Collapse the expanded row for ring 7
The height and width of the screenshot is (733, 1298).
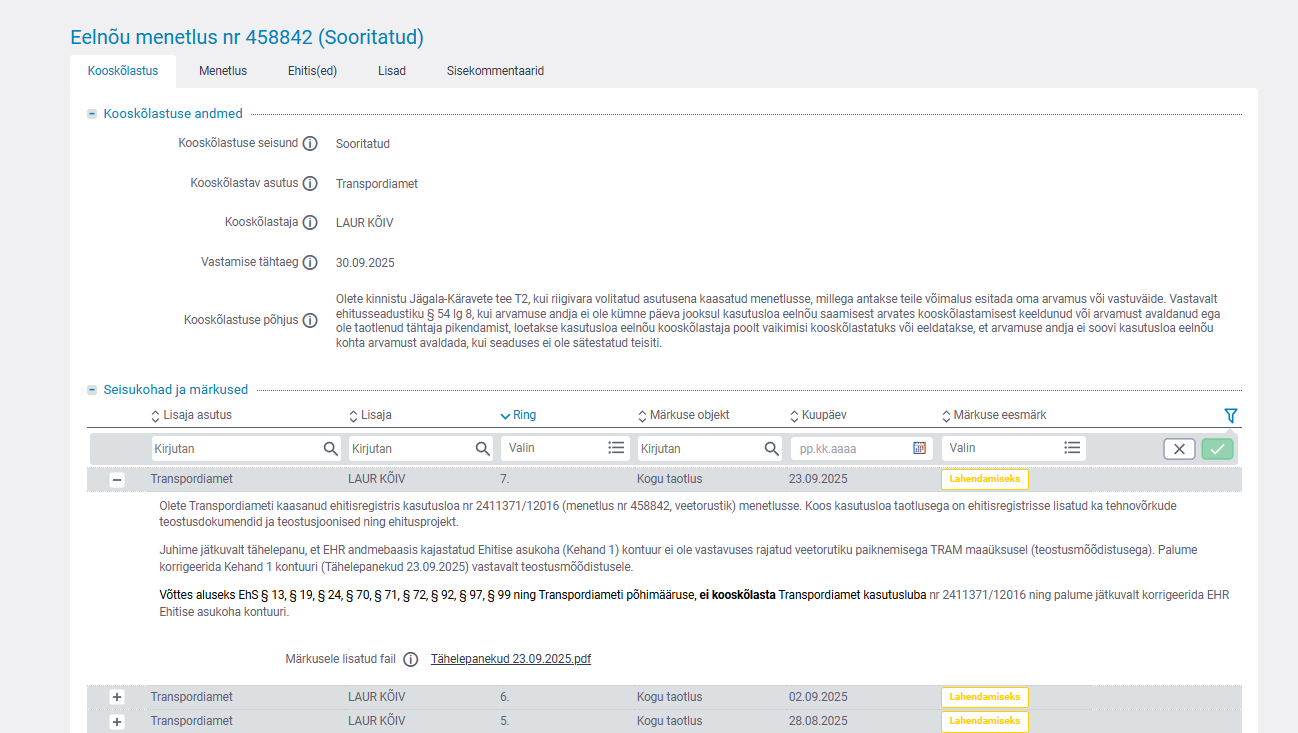click(117, 480)
